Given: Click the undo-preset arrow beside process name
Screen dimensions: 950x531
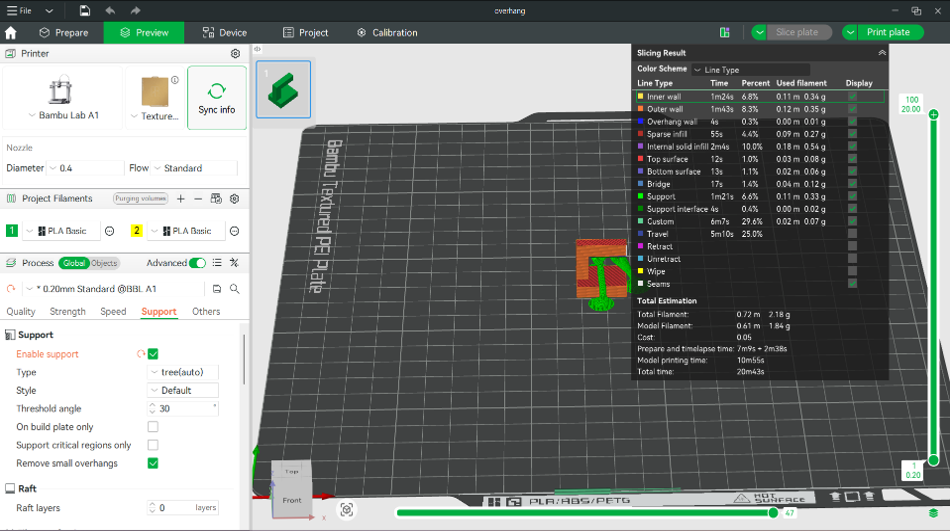Looking at the screenshot, I should pos(11,289).
